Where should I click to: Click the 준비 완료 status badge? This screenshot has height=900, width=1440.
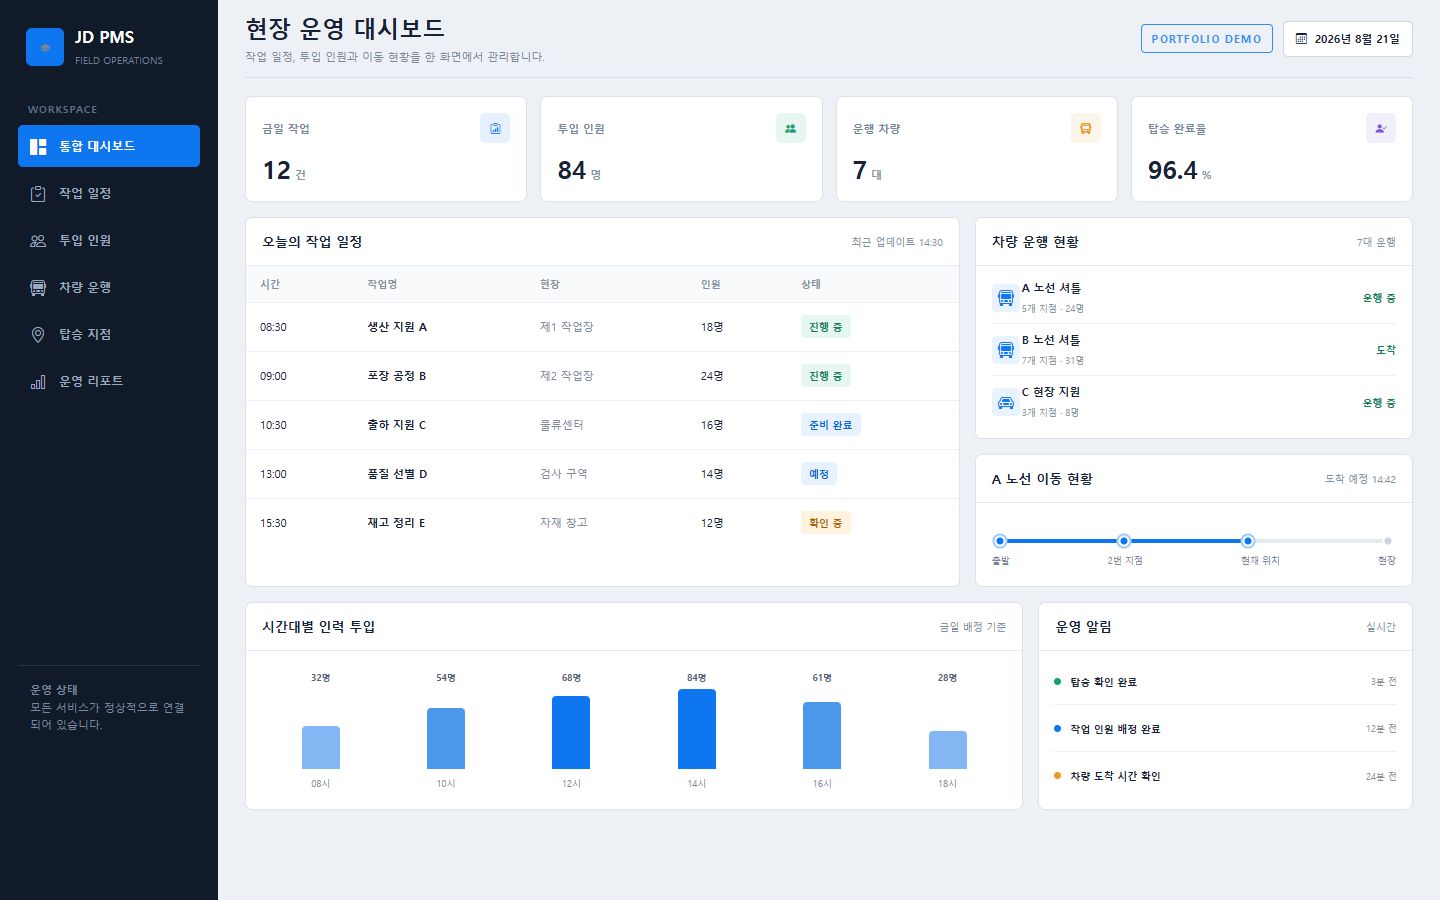click(831, 425)
